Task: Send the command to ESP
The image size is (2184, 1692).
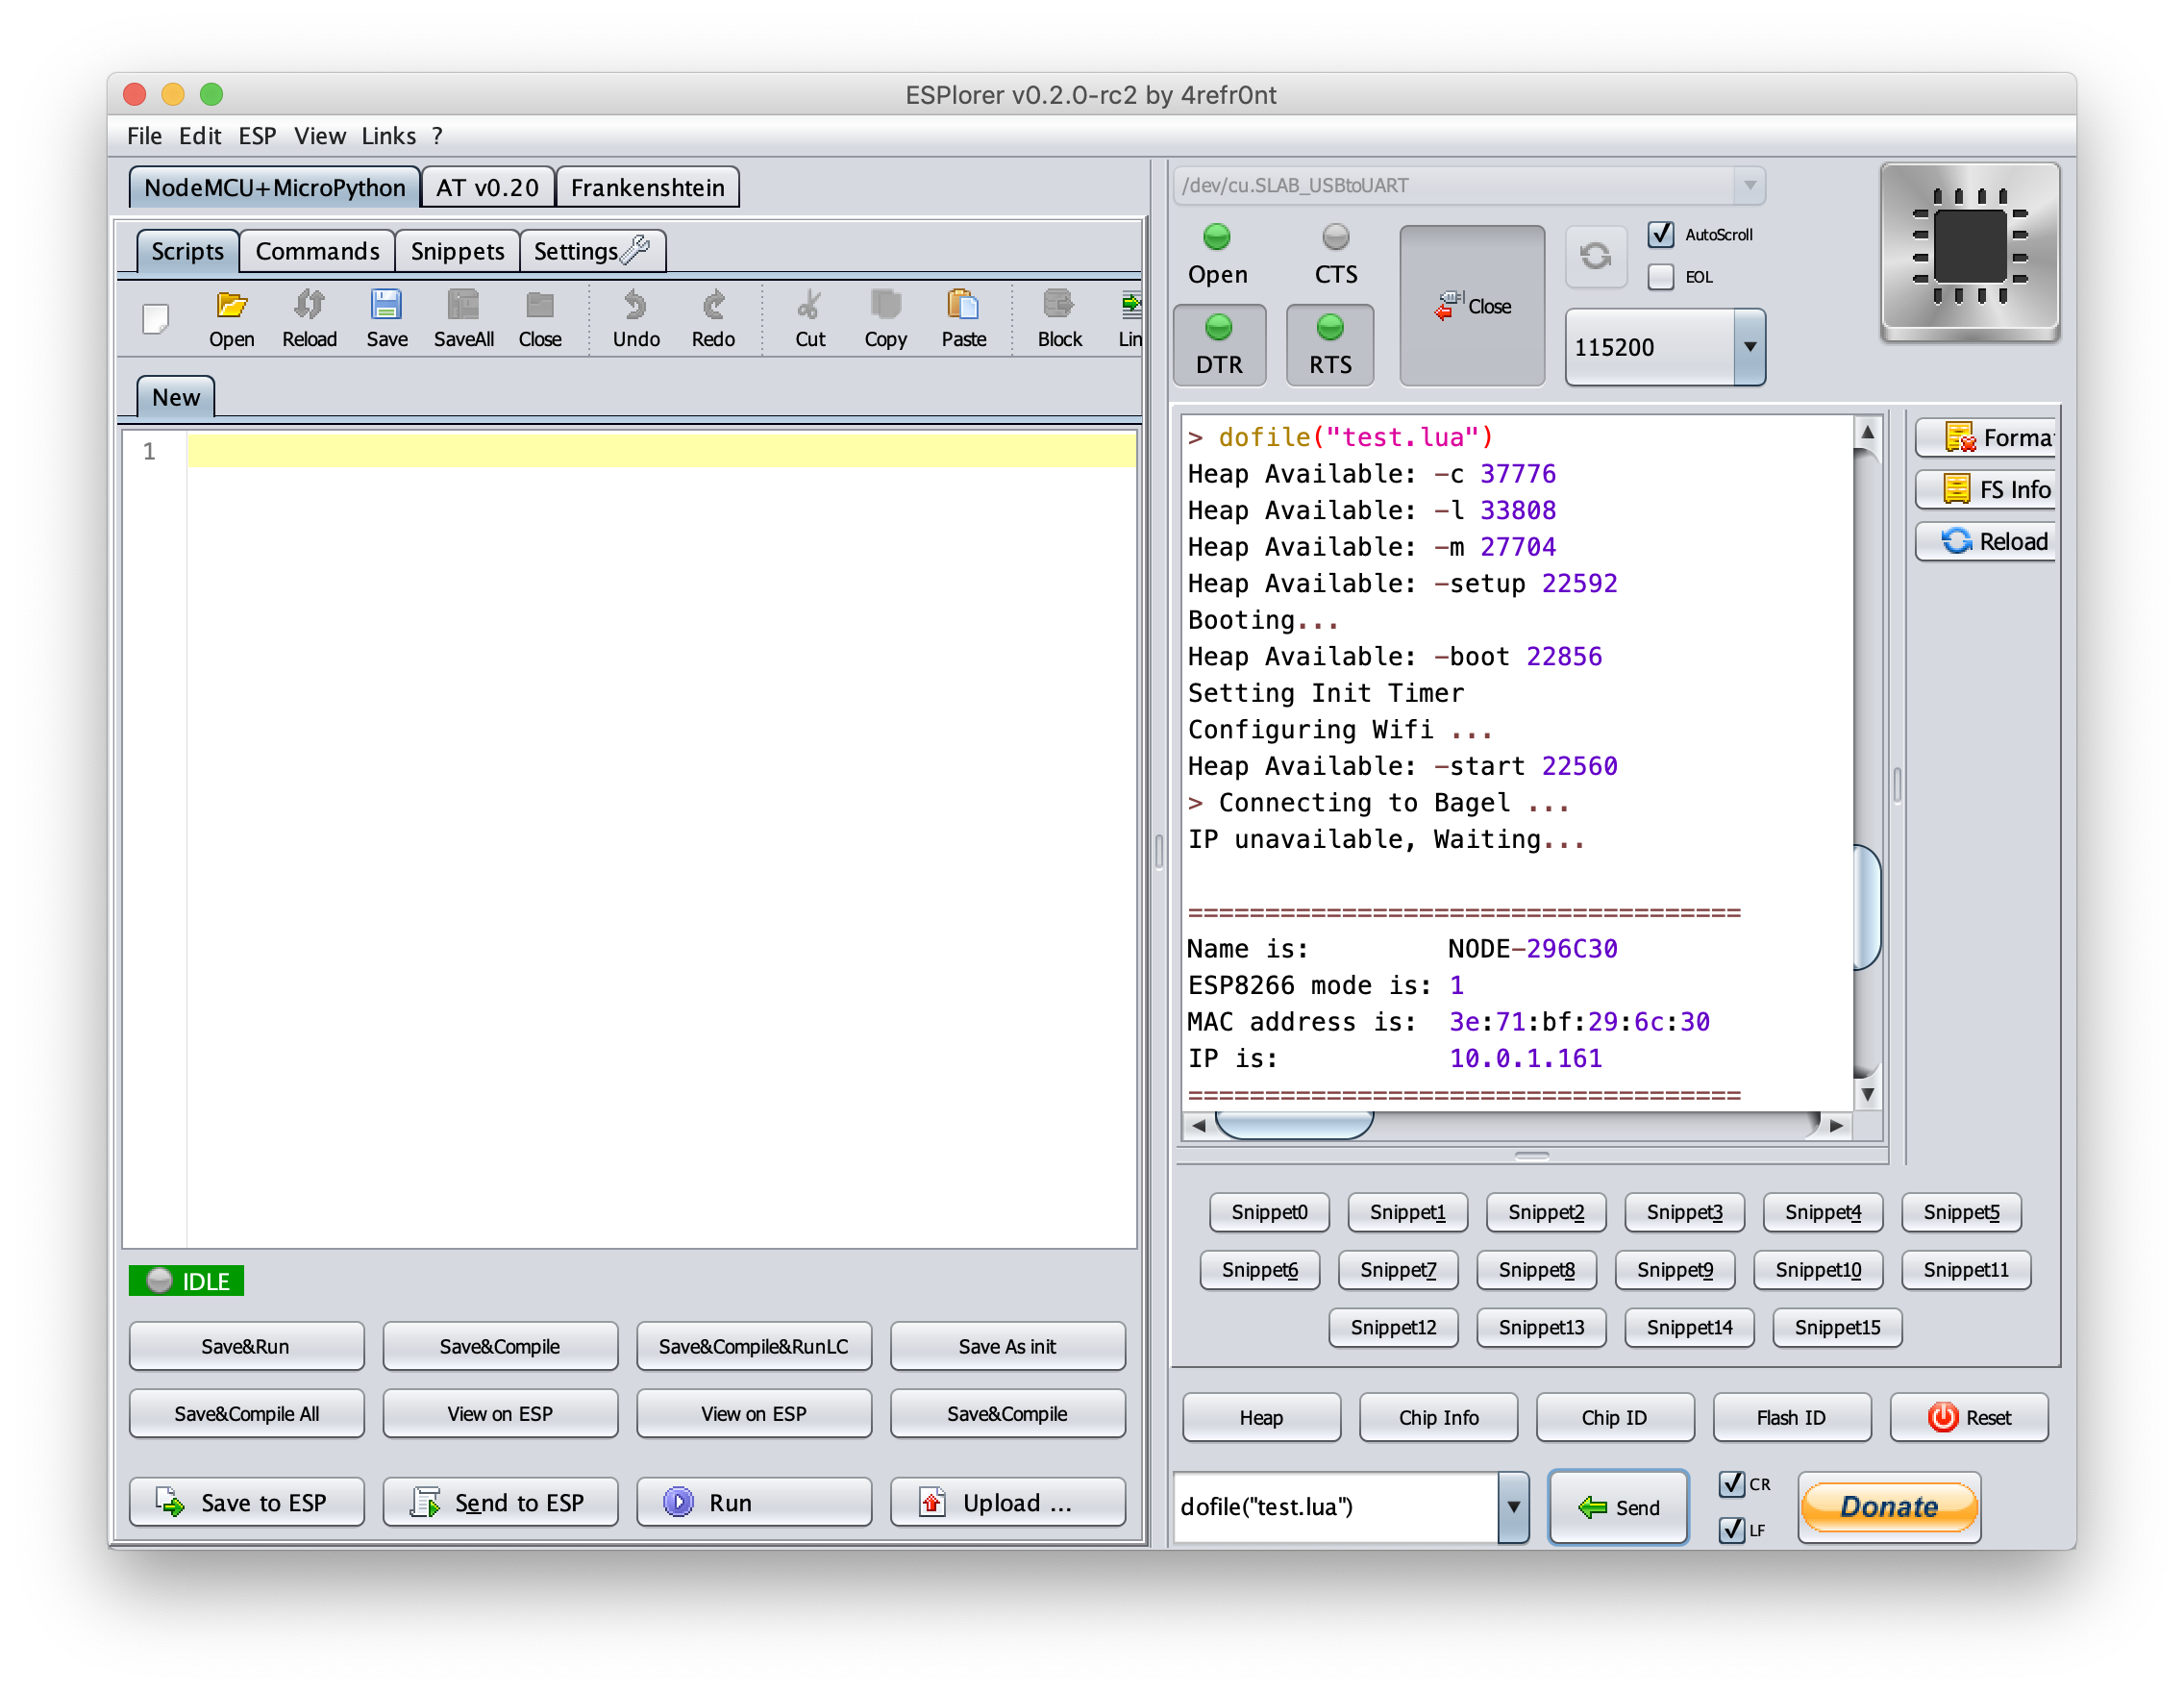Action: tap(1619, 1508)
